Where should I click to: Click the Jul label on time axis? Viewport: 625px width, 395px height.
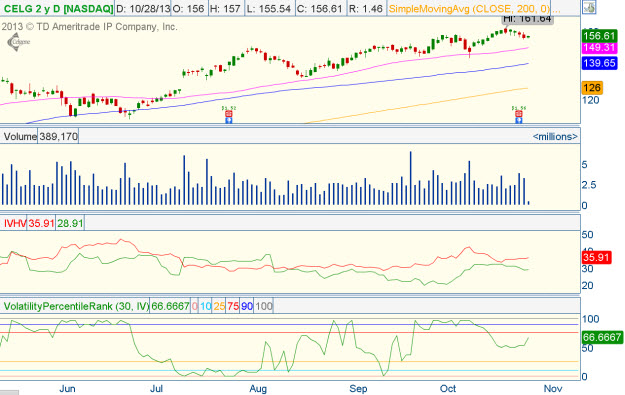coord(156,389)
